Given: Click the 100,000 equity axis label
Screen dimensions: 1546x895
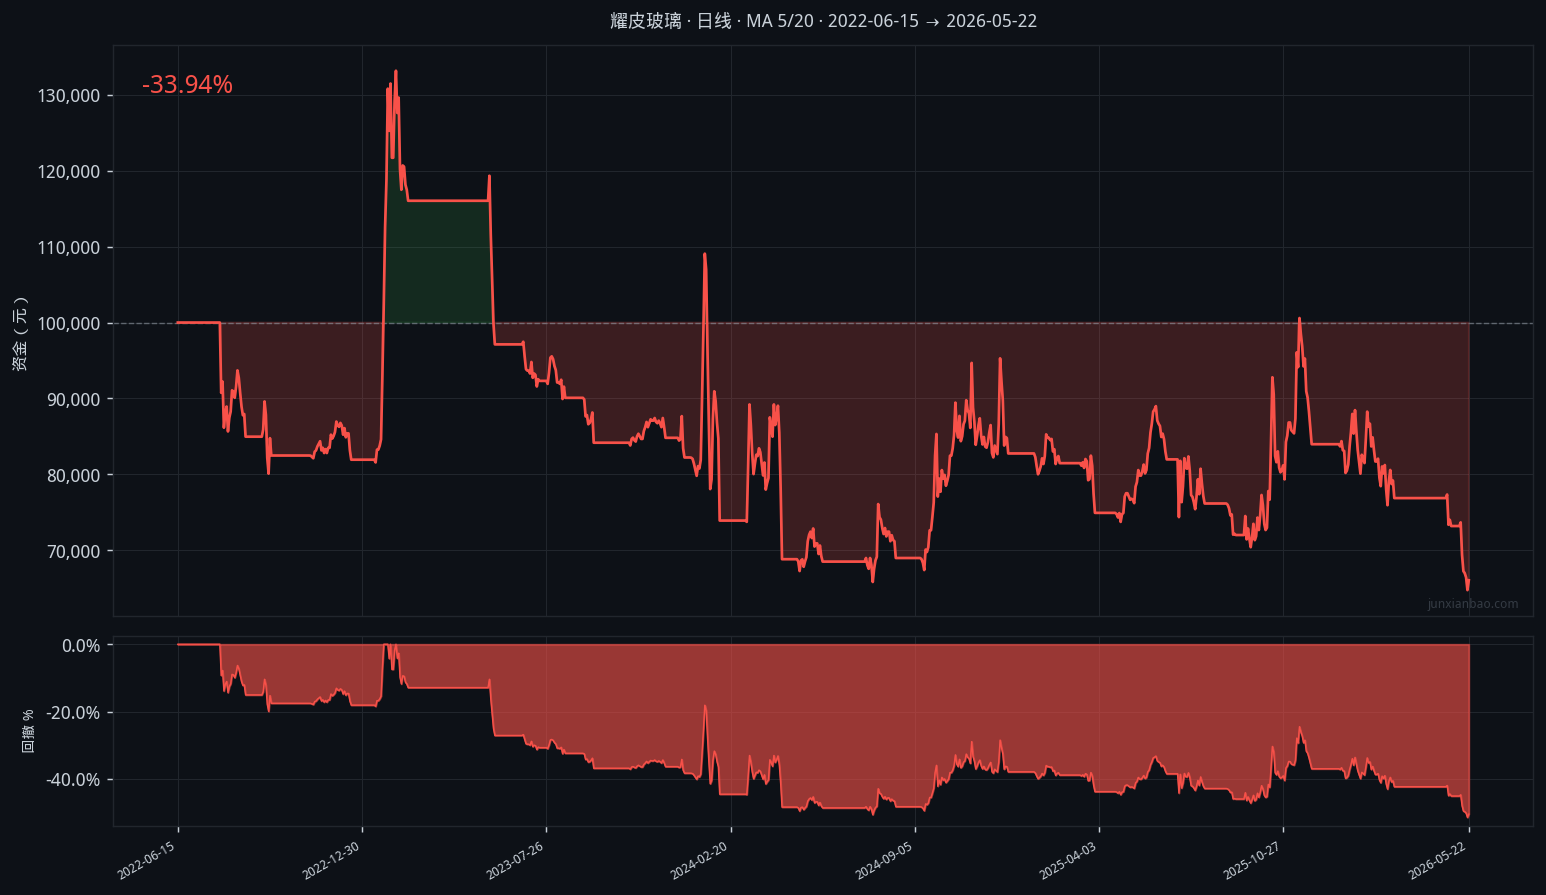Looking at the screenshot, I should (x=68, y=324).
